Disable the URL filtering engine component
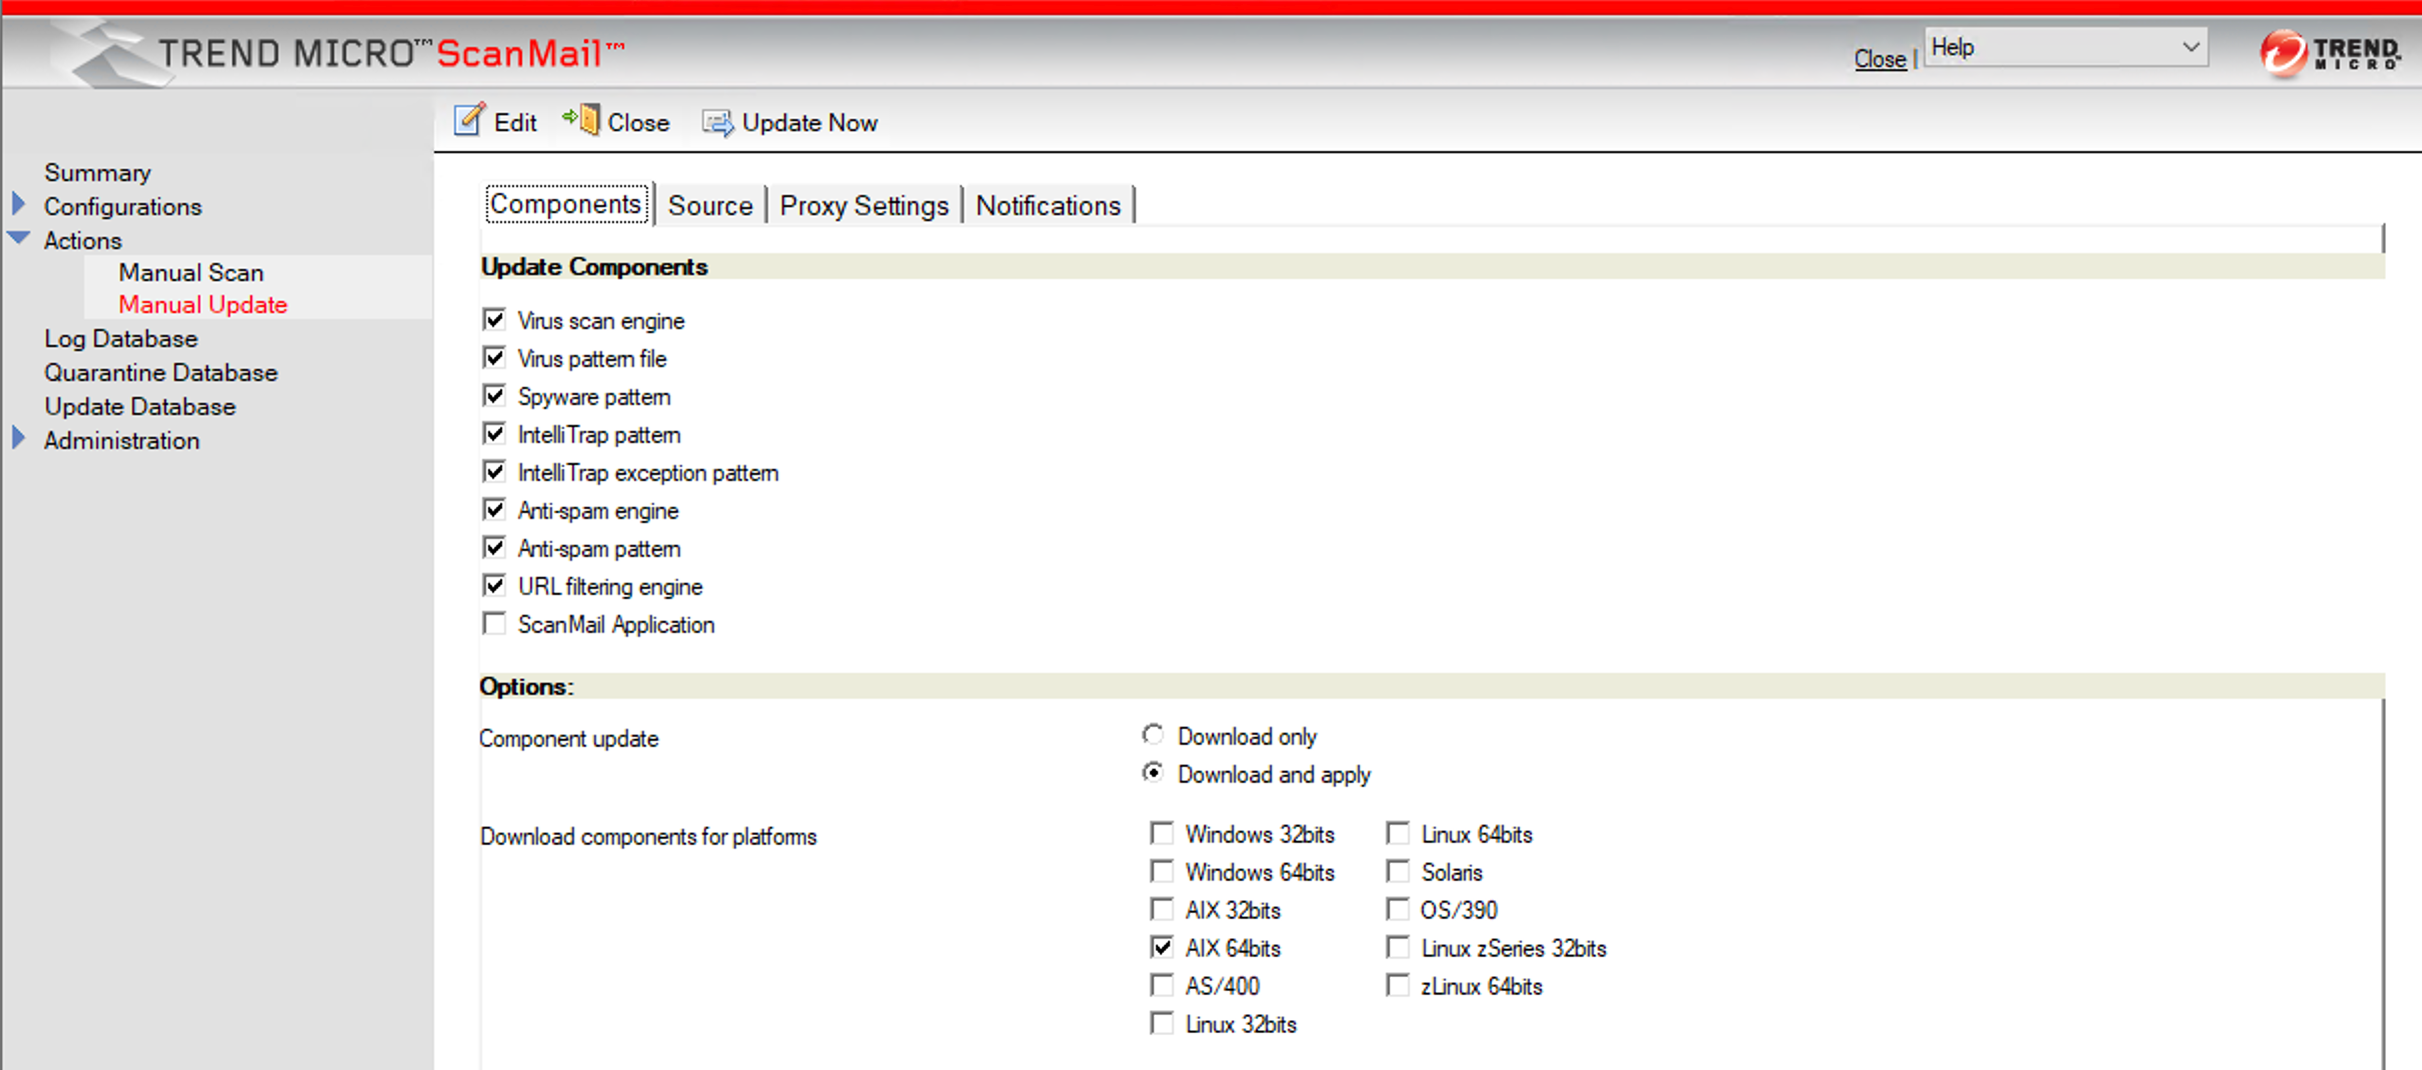 point(493,585)
